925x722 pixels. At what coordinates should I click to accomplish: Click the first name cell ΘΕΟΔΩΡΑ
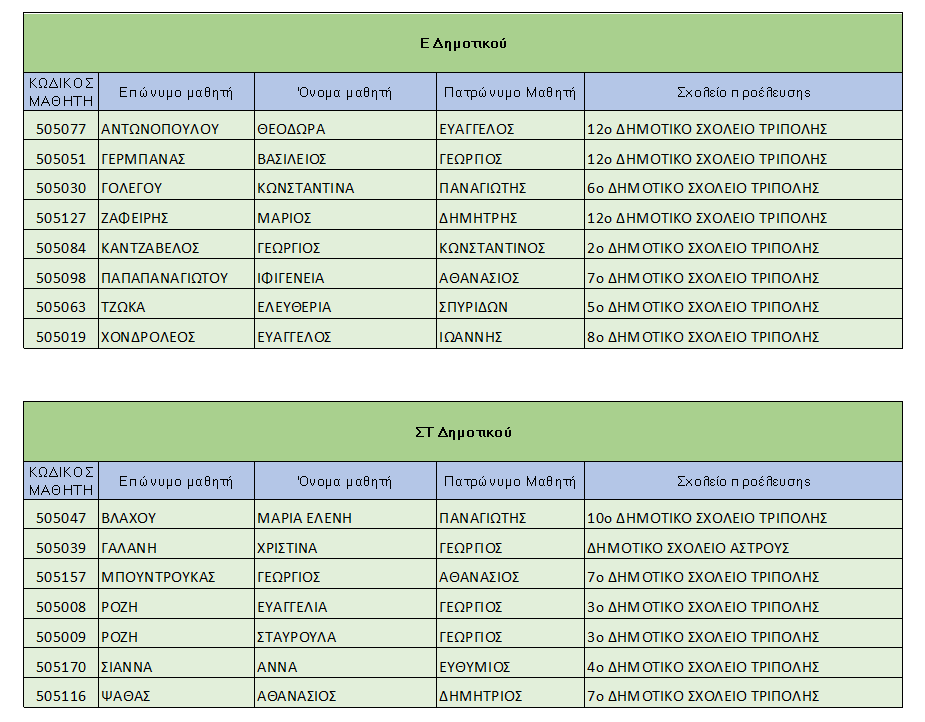291,129
